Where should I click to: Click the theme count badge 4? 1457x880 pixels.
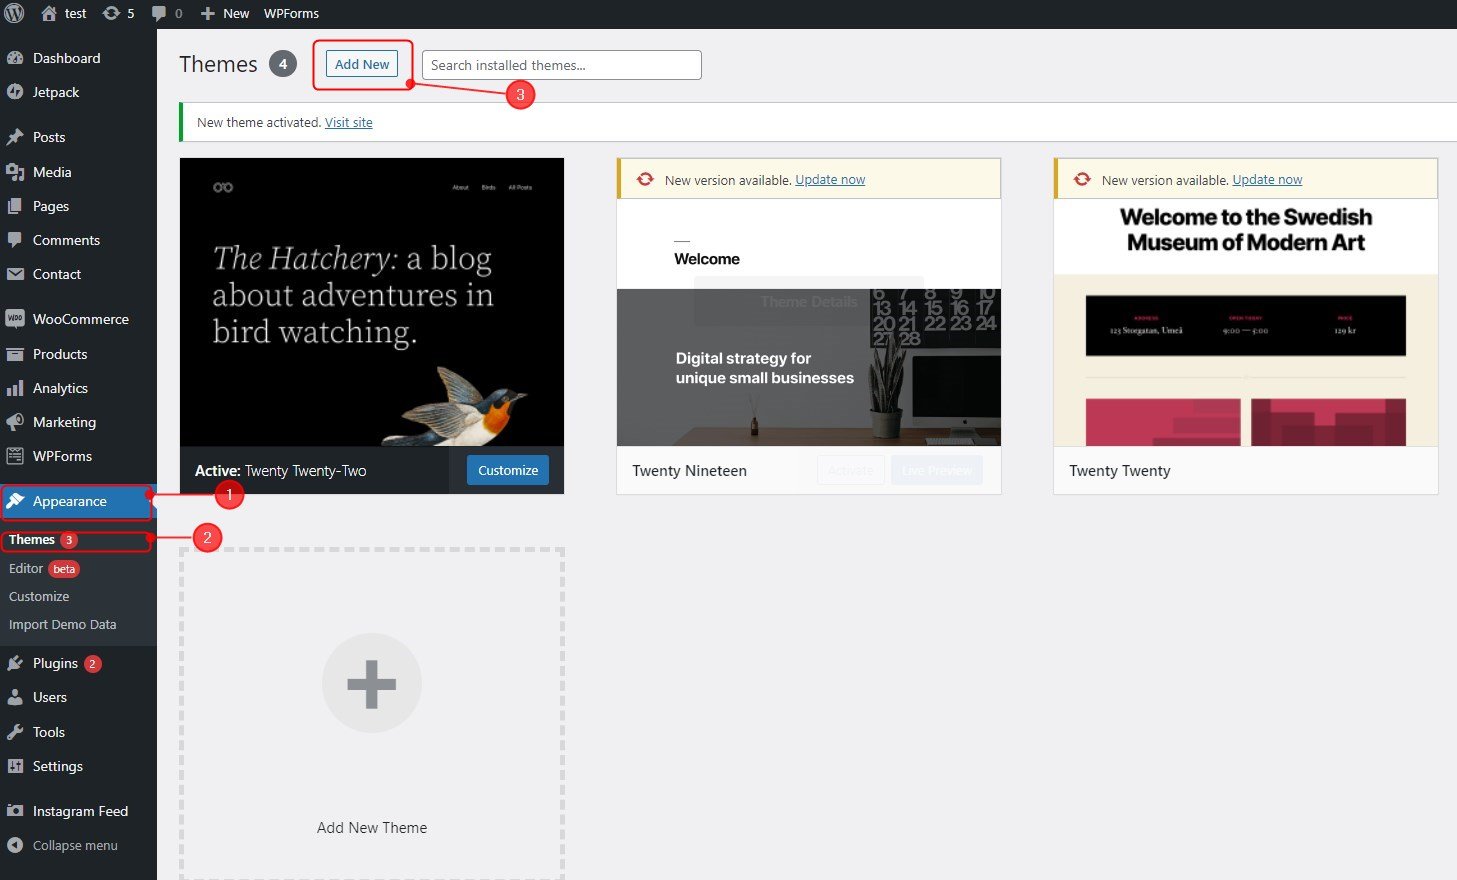tap(283, 64)
